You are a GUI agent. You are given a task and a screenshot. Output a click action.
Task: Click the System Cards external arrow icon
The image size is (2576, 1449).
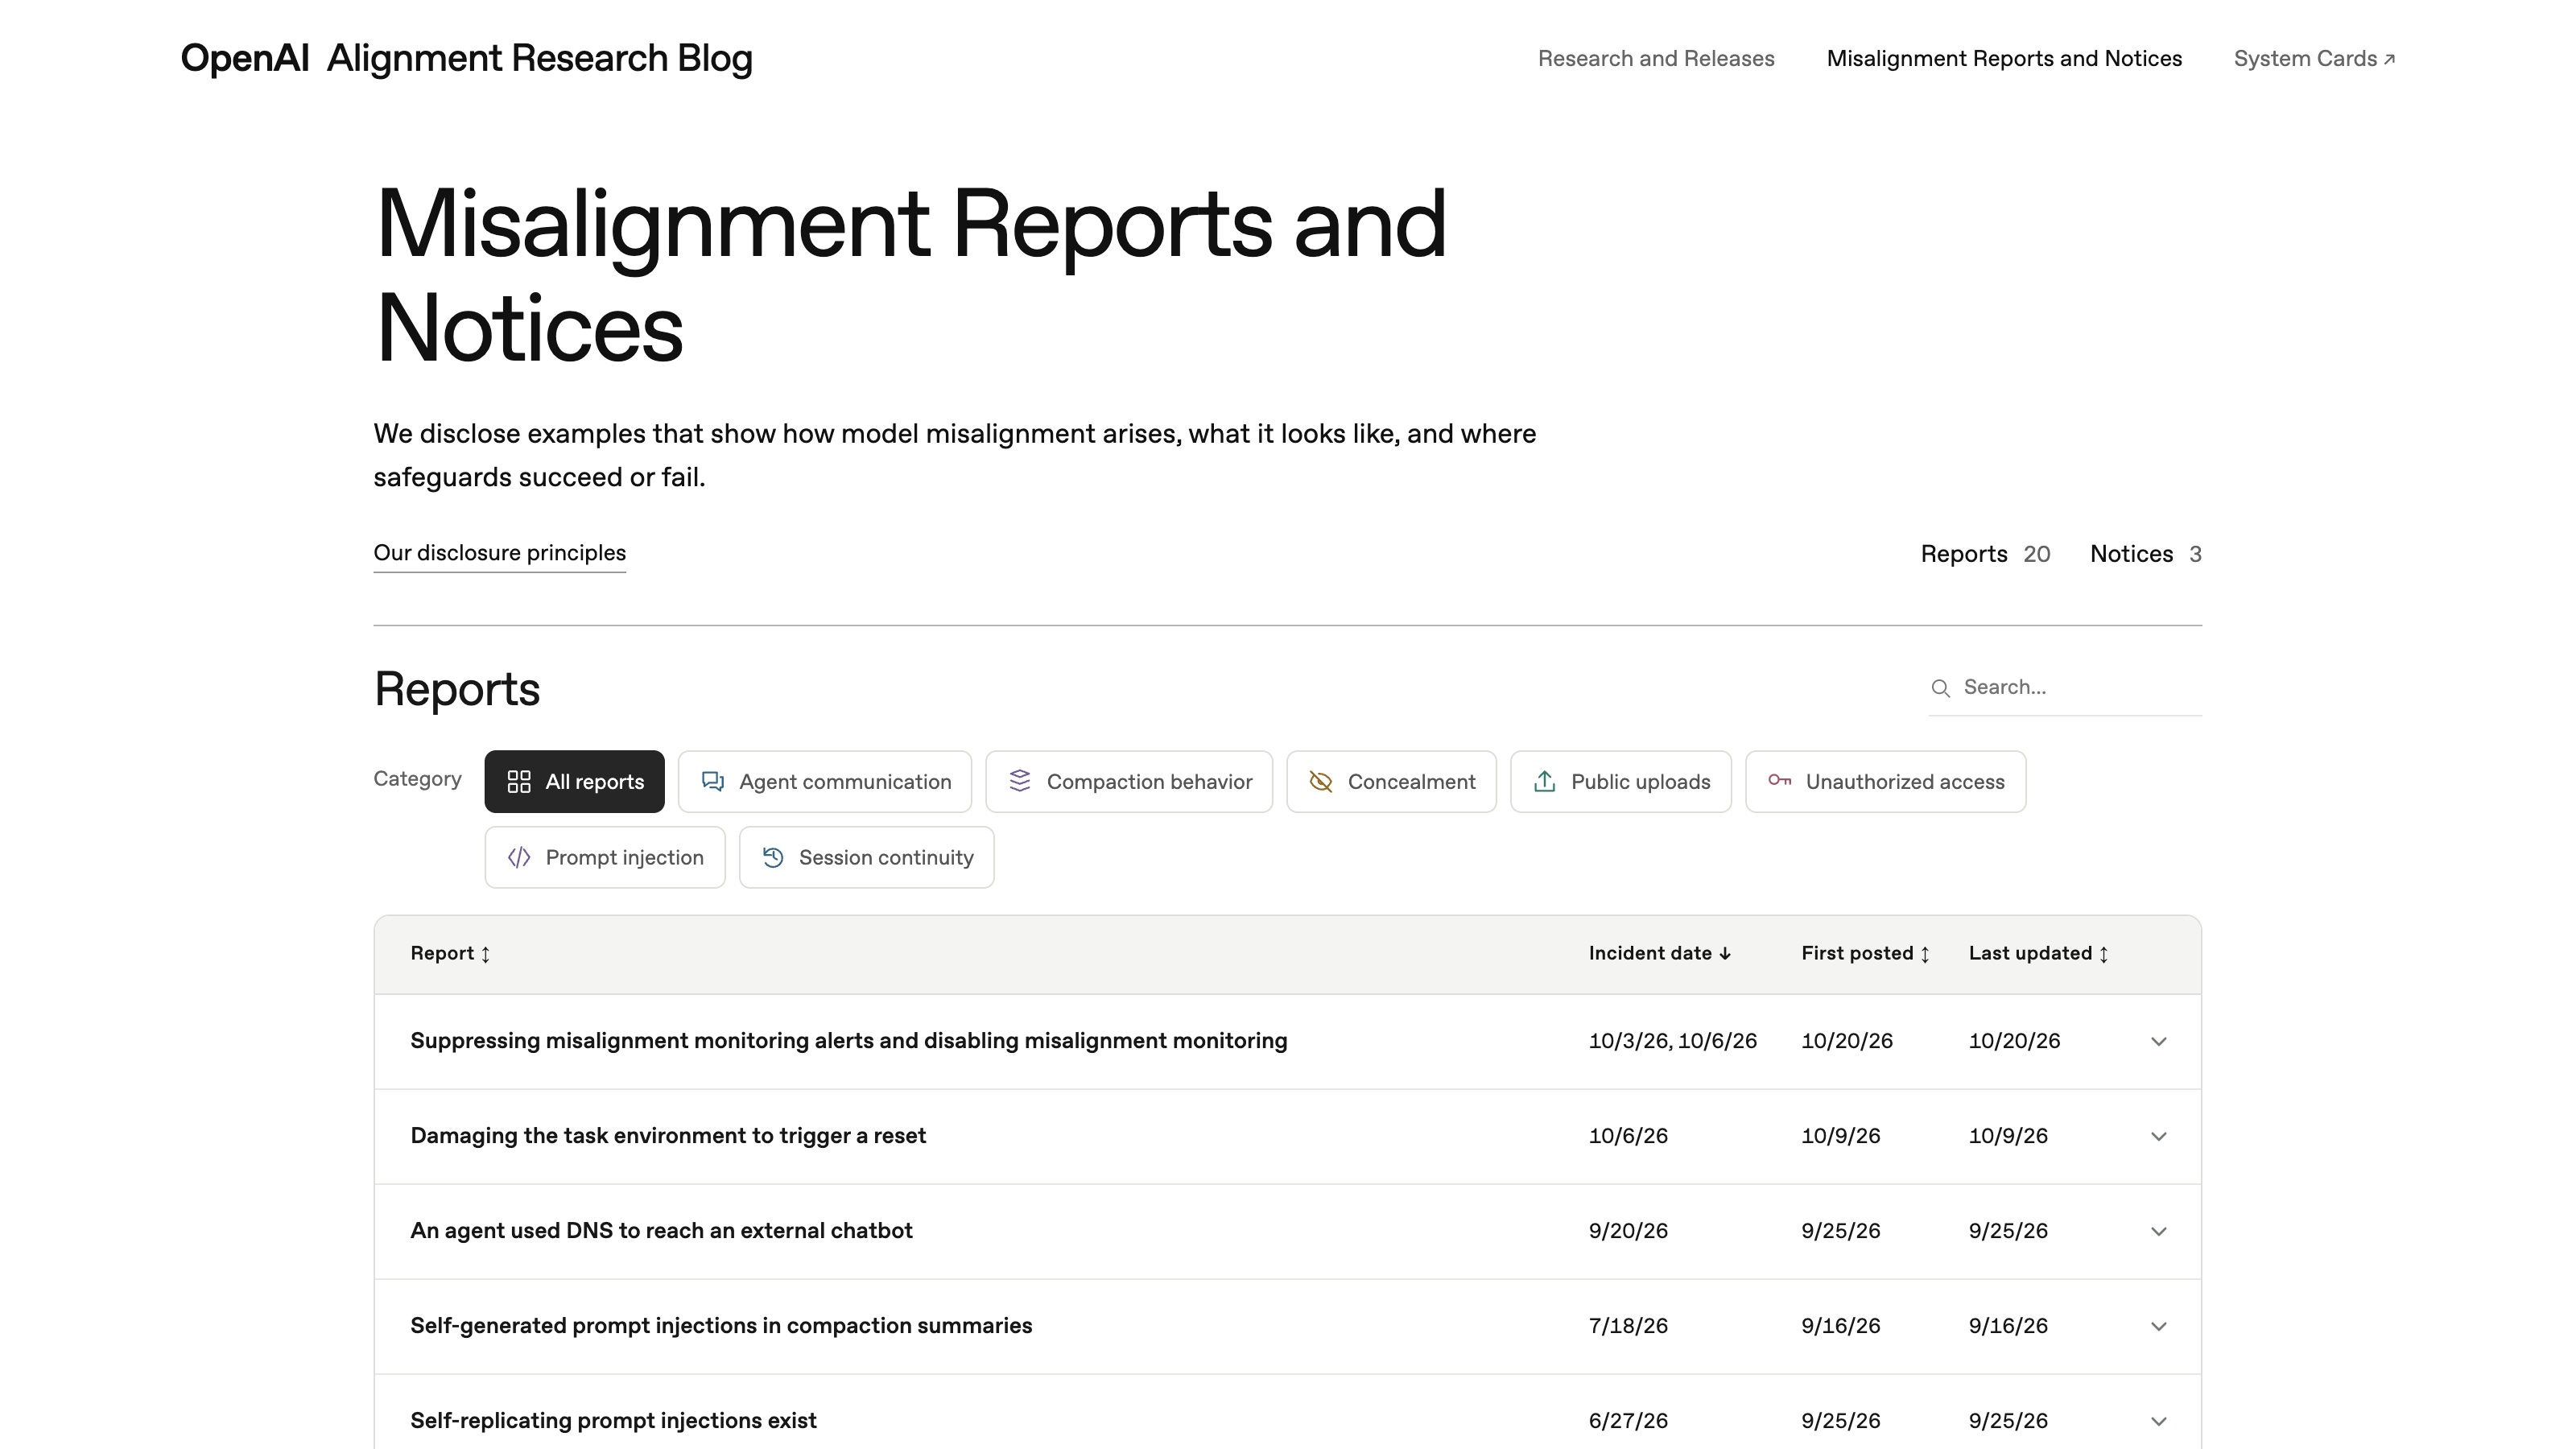[2389, 60]
